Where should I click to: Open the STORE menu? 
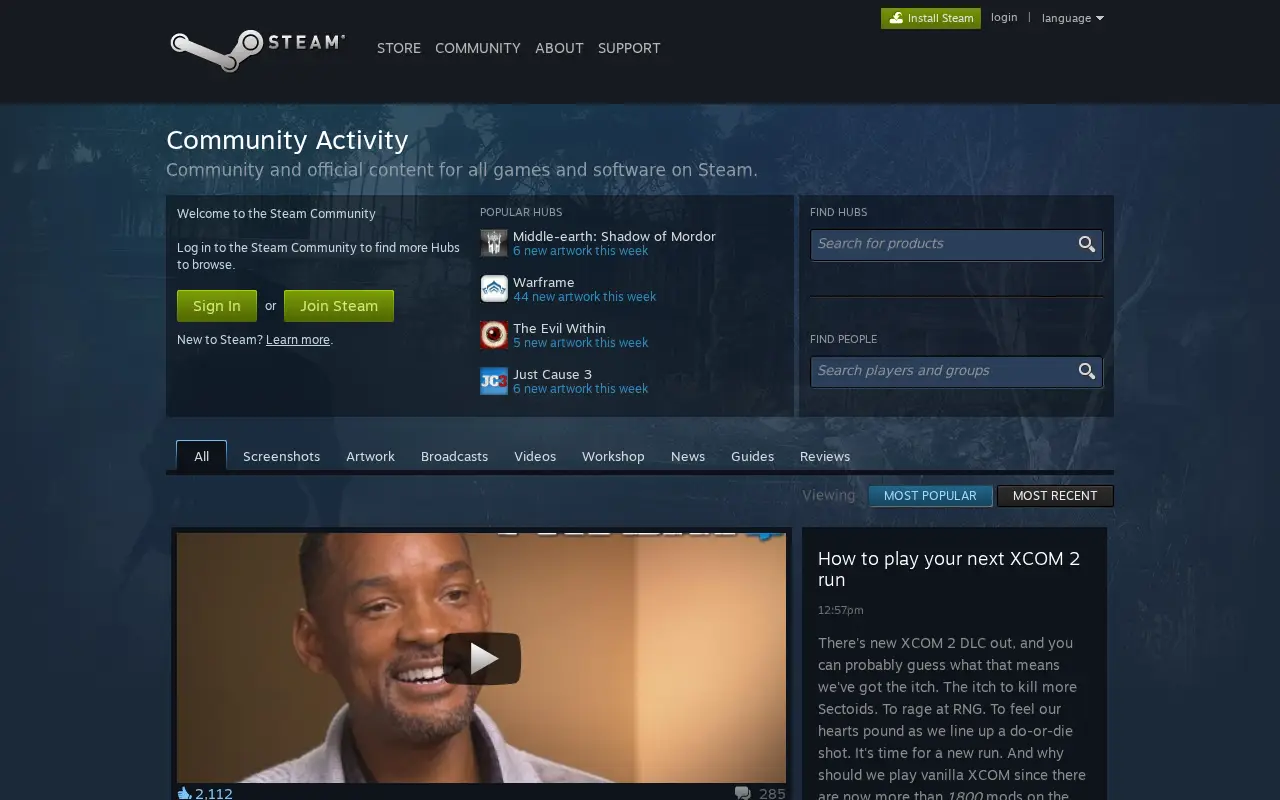click(x=399, y=48)
